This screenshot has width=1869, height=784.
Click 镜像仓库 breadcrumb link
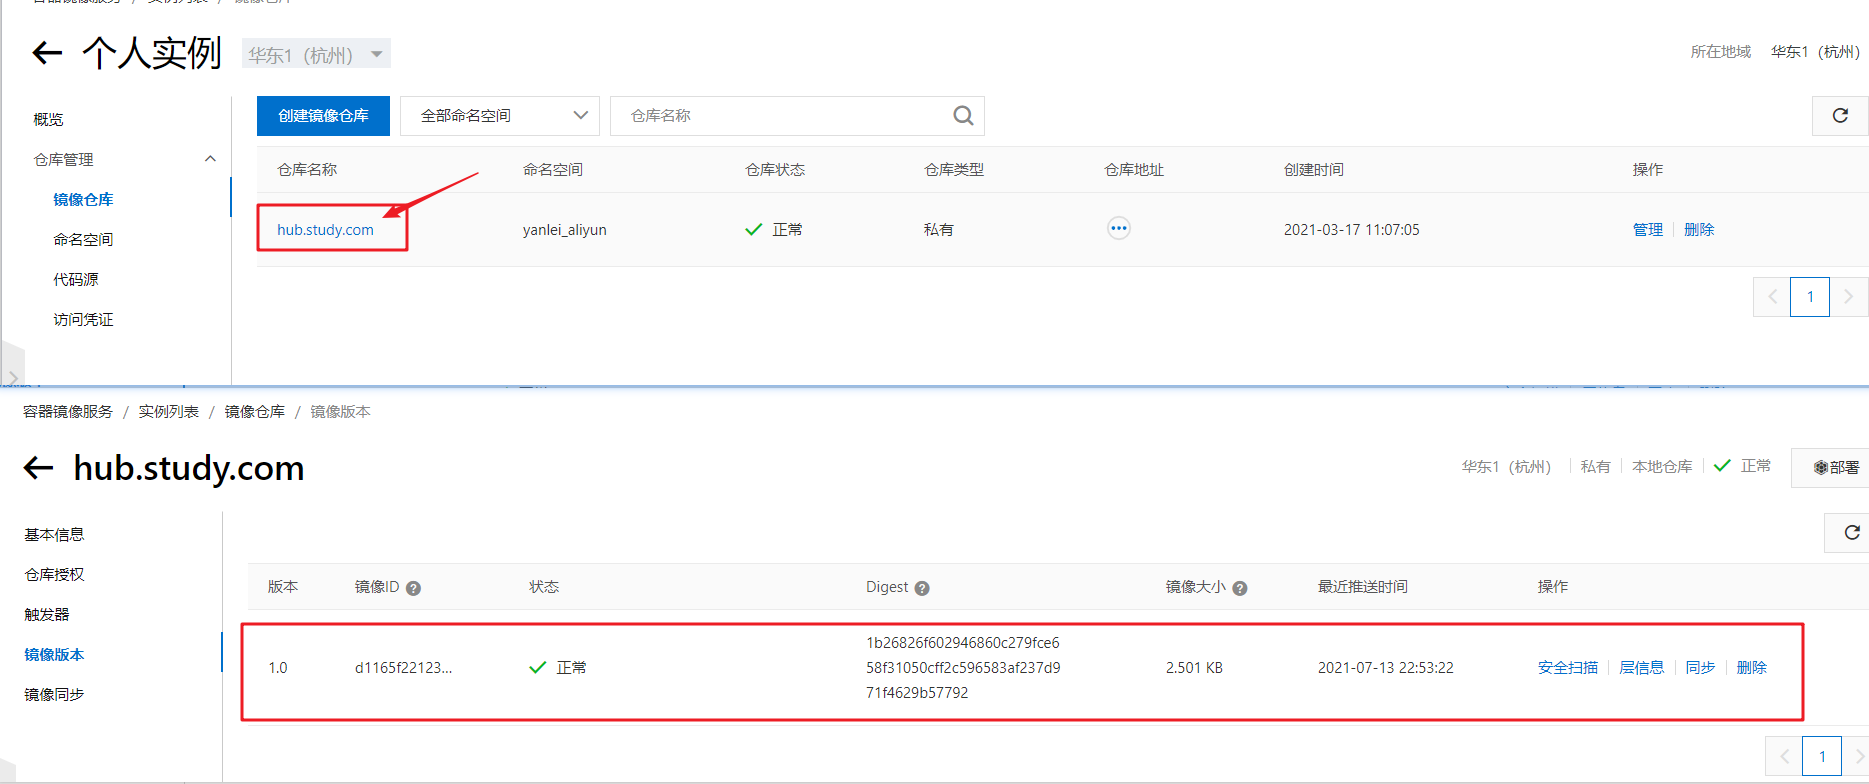click(x=255, y=411)
